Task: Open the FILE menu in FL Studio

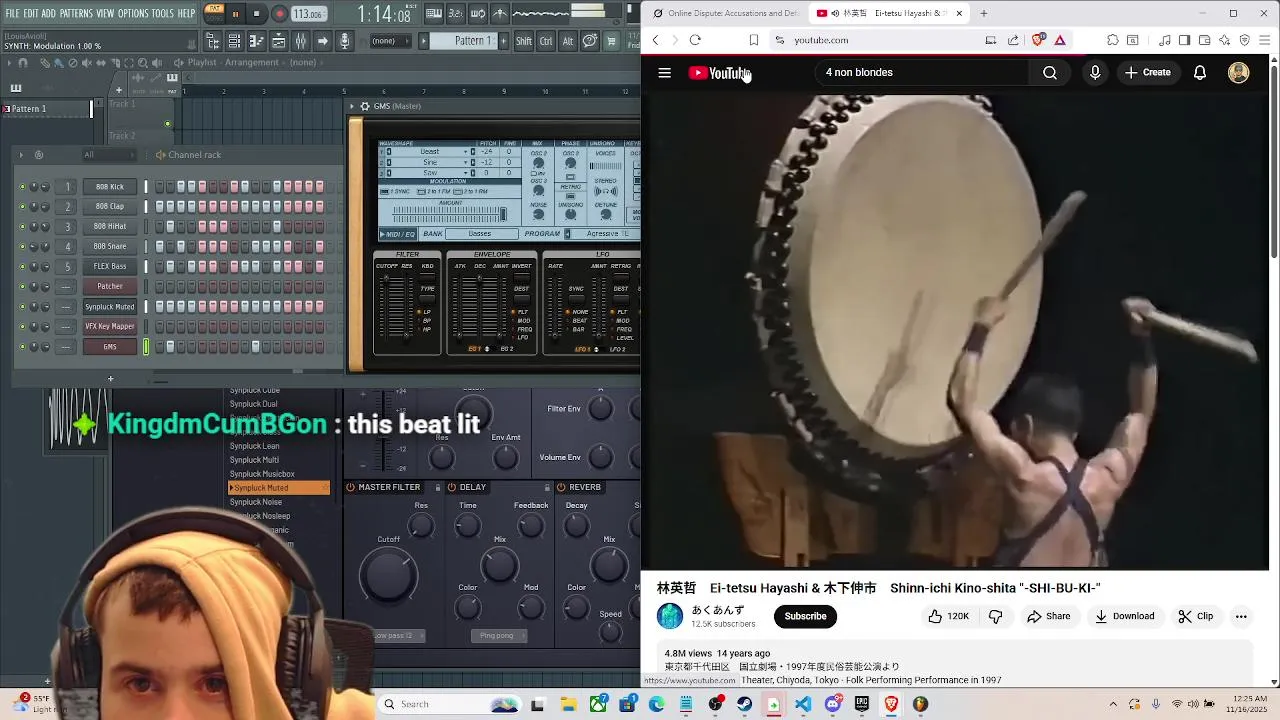Action: [x=12, y=13]
